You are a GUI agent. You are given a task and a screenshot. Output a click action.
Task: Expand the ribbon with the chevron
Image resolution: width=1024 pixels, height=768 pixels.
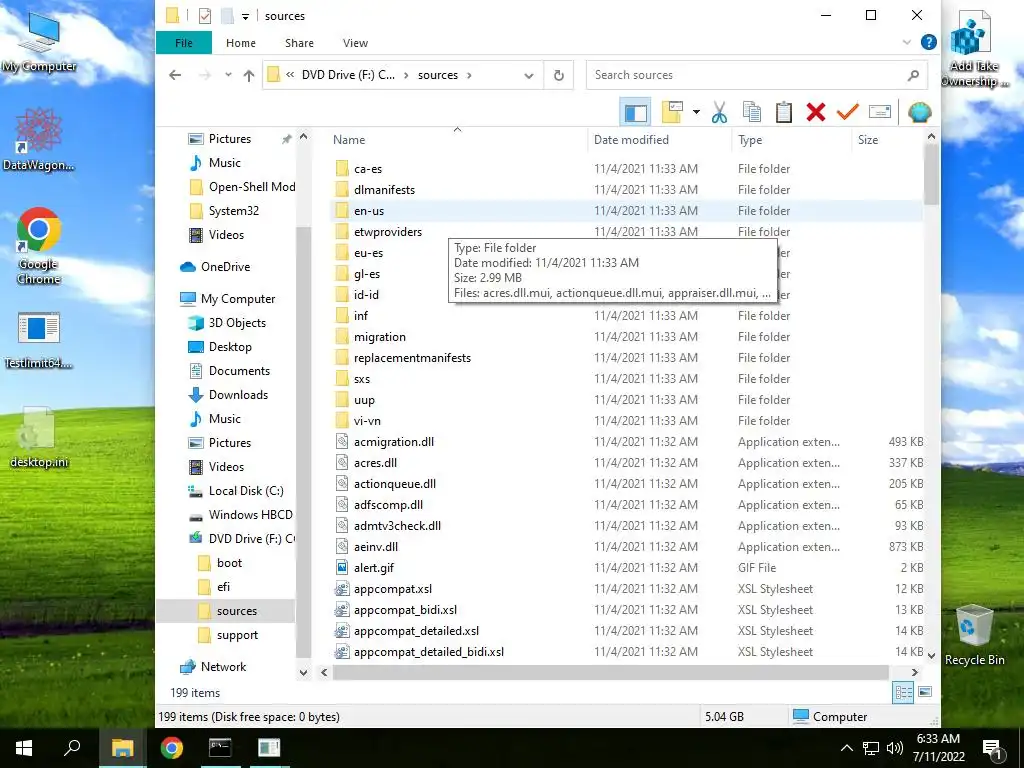(x=906, y=42)
